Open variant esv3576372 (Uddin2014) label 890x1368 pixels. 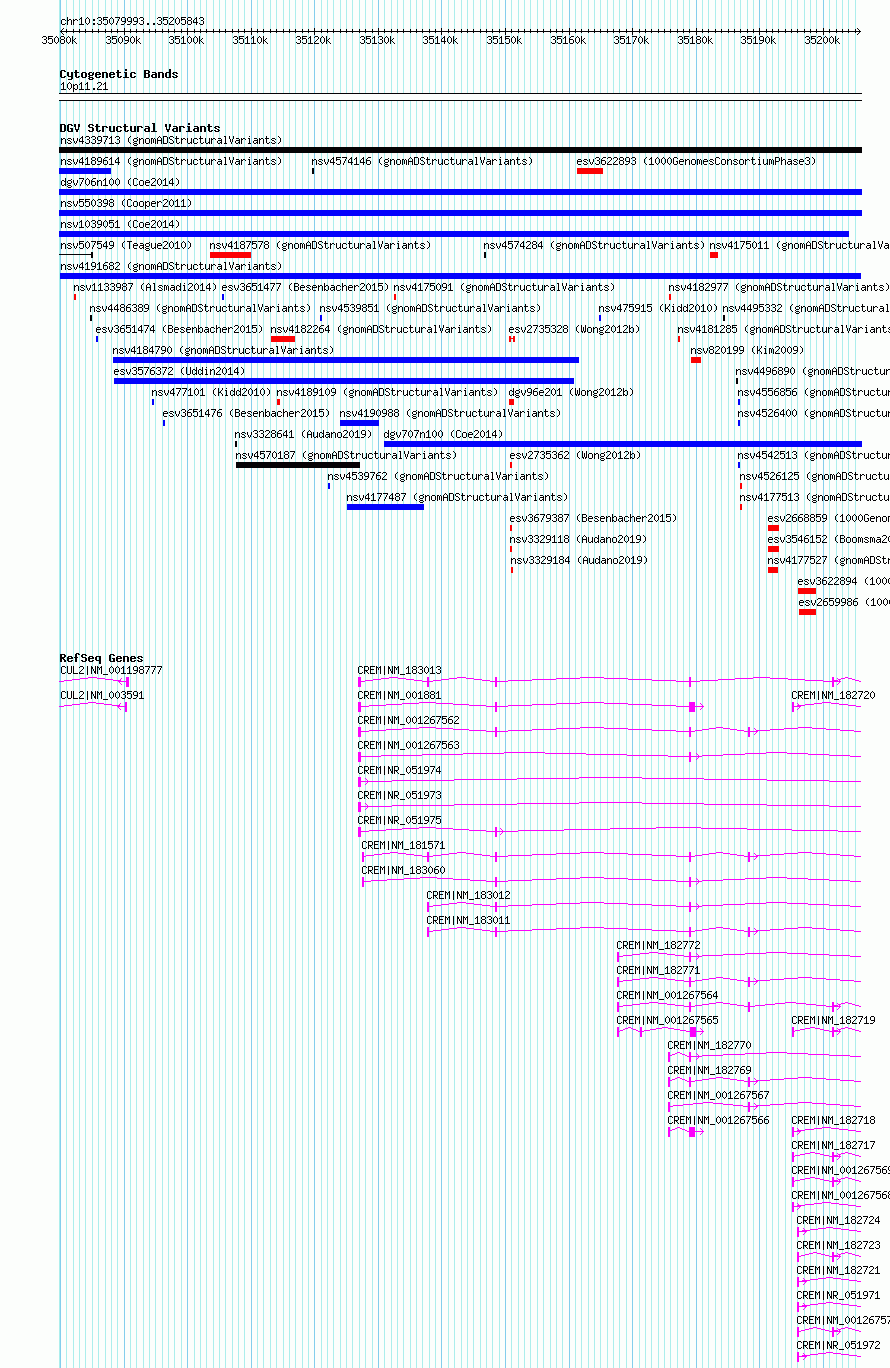point(179,371)
